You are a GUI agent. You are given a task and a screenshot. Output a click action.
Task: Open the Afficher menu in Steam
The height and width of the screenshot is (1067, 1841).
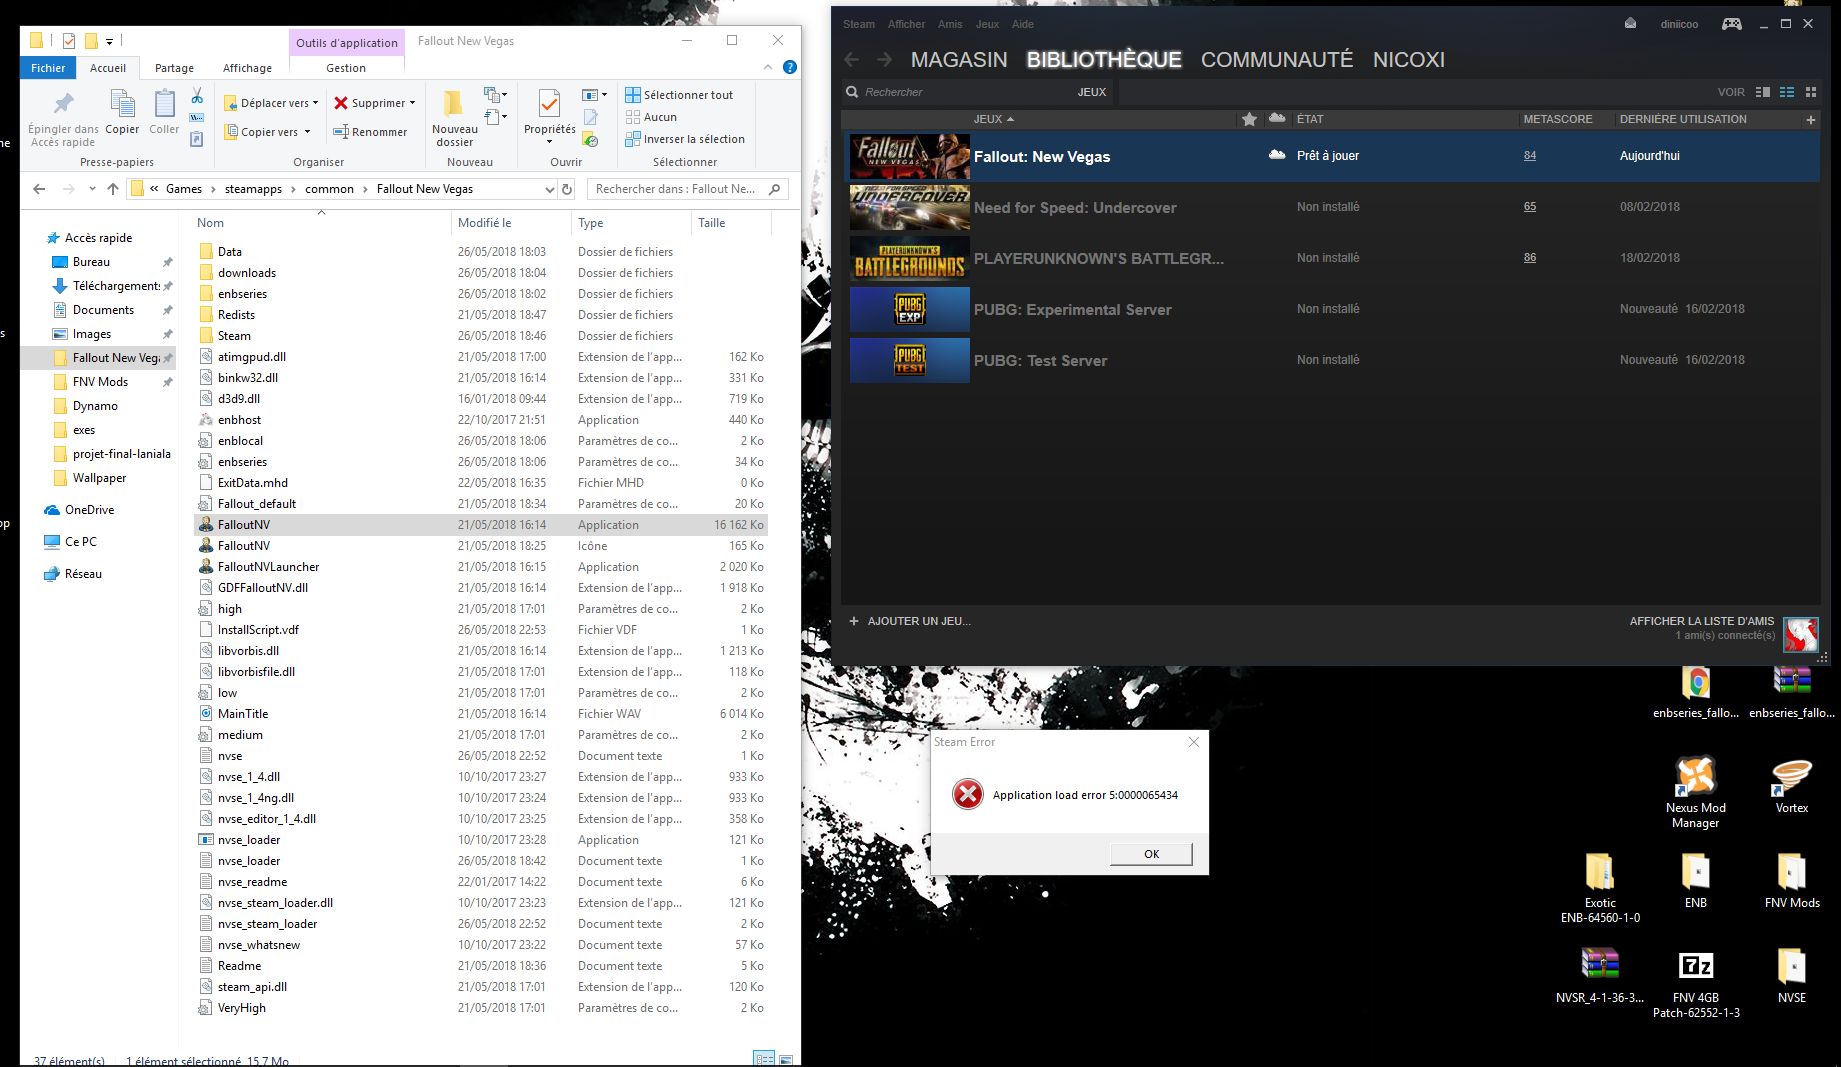coord(906,24)
